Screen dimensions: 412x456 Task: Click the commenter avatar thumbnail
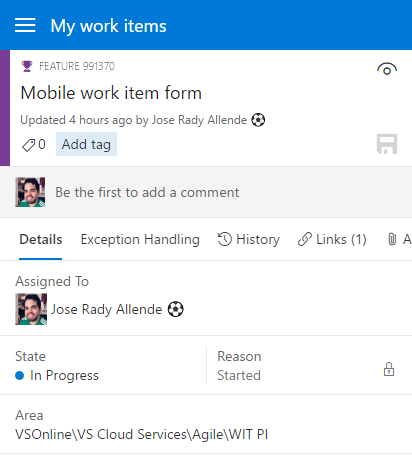point(30,192)
